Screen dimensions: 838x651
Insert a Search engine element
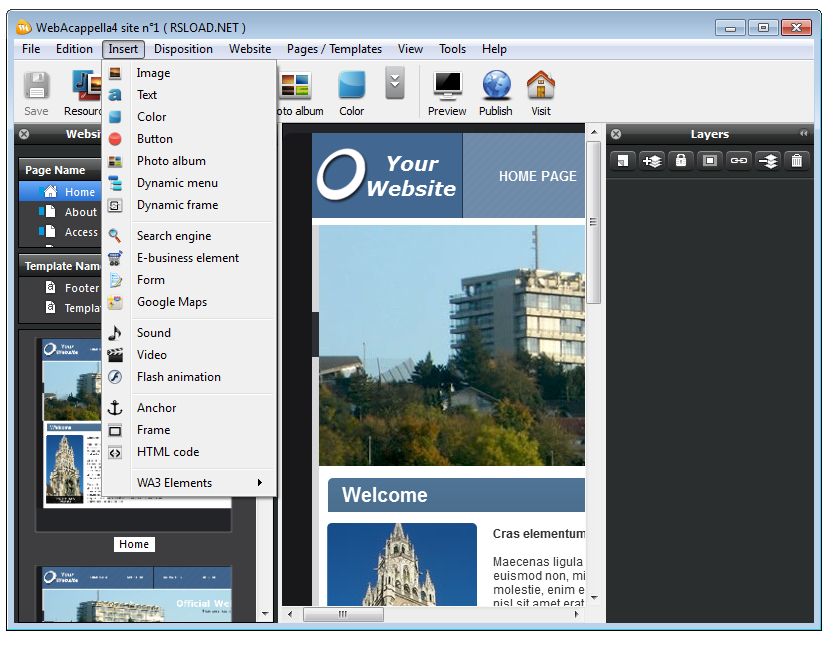pyautogui.click(x=190, y=236)
